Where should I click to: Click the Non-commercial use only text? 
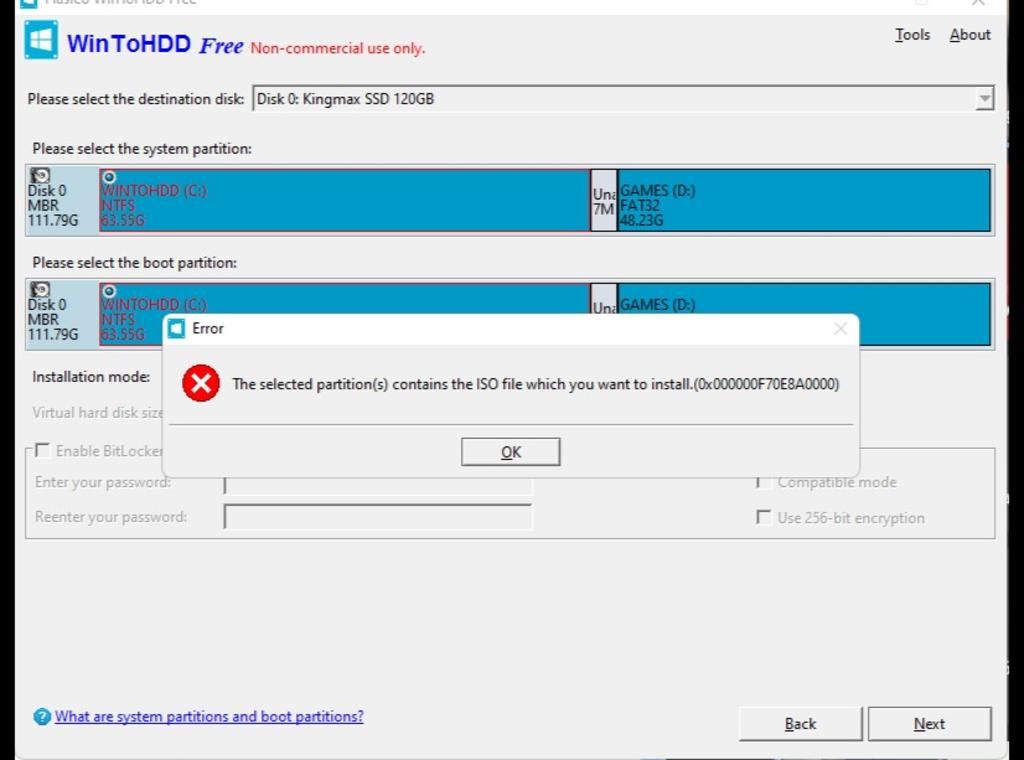pyautogui.click(x=338, y=48)
